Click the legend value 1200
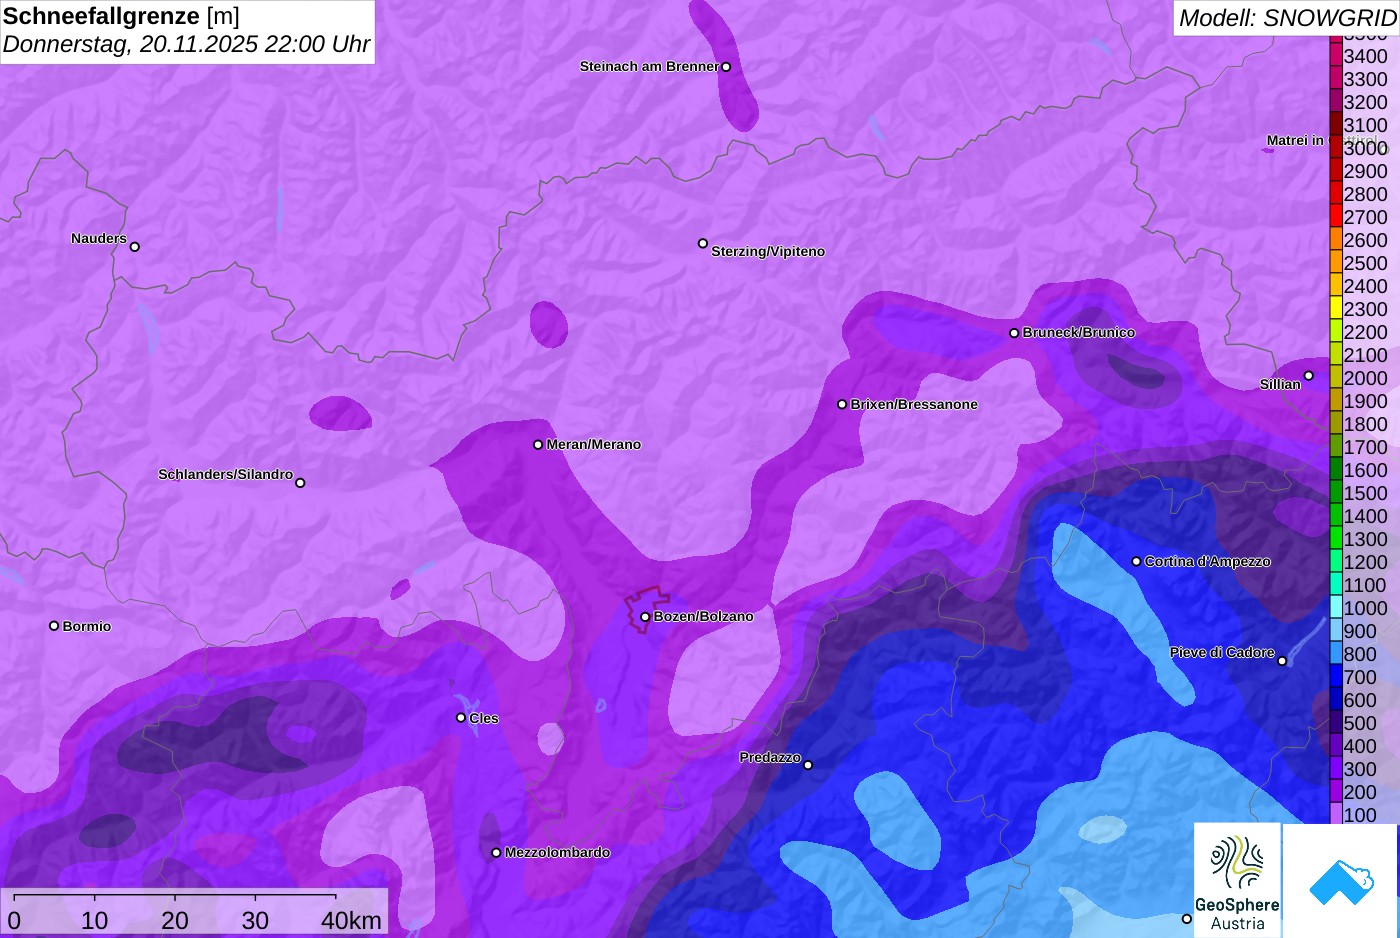 (1366, 562)
